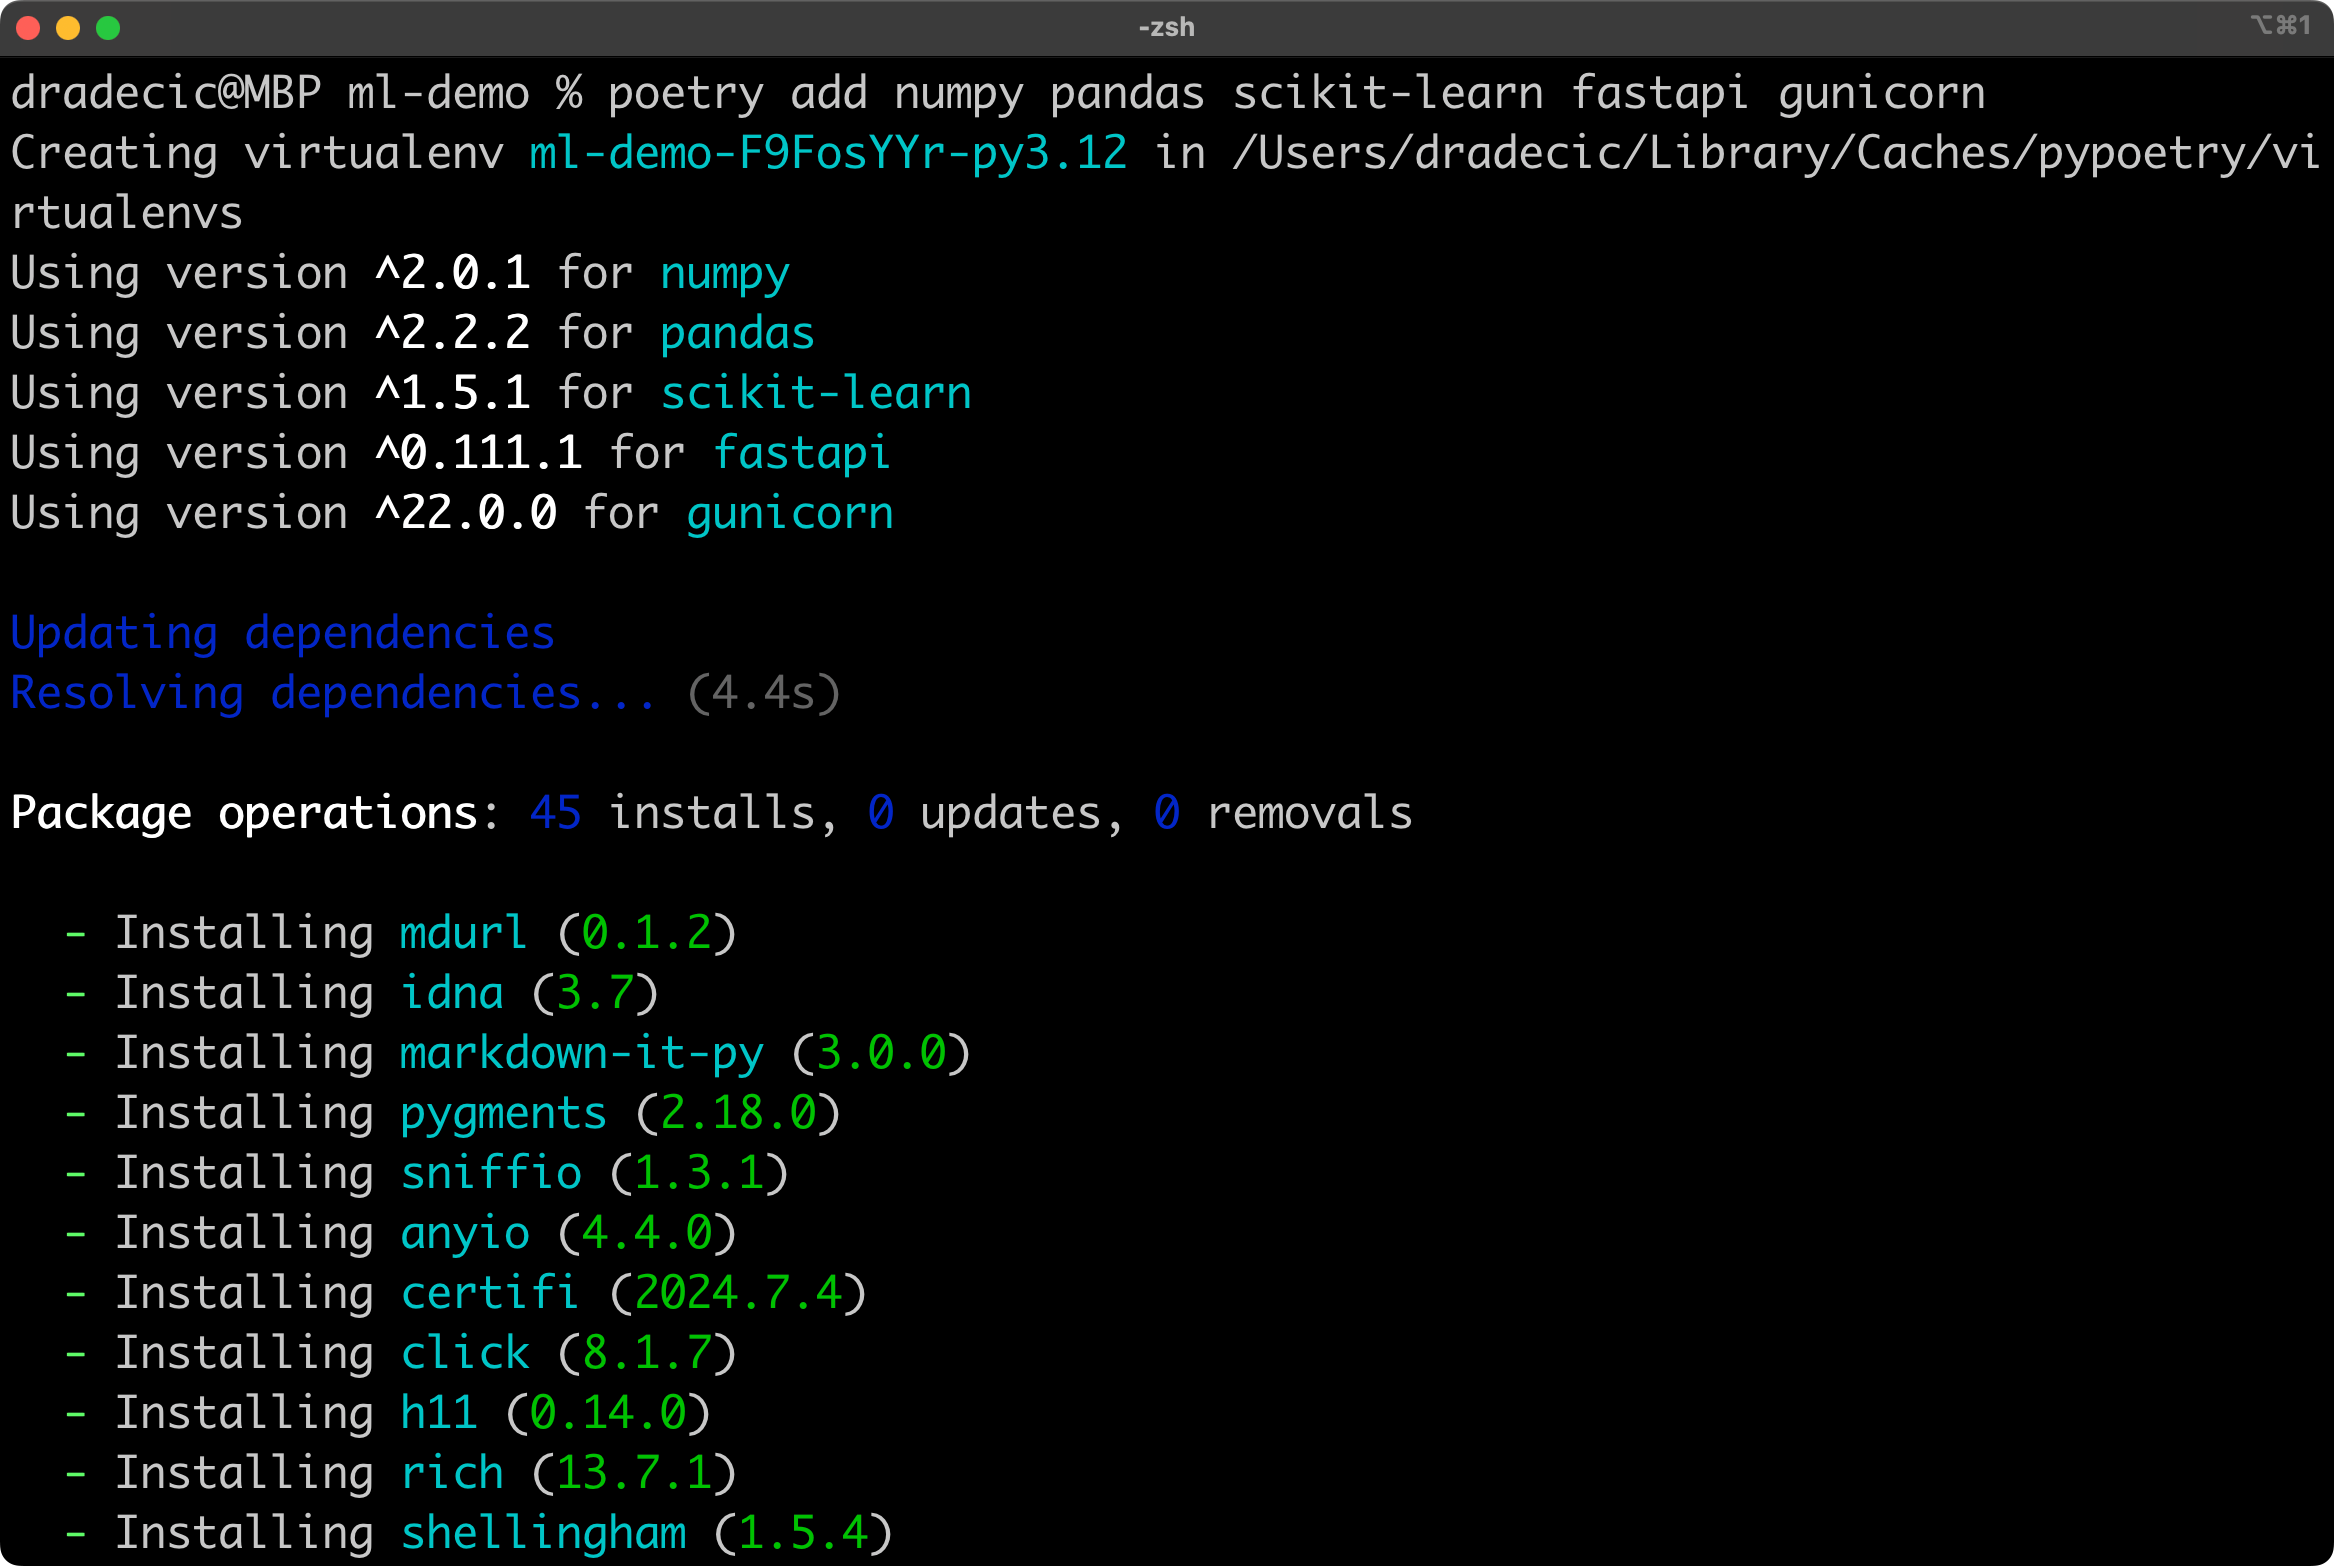Click the word 'poetry' in the command line

pyautogui.click(x=685, y=94)
